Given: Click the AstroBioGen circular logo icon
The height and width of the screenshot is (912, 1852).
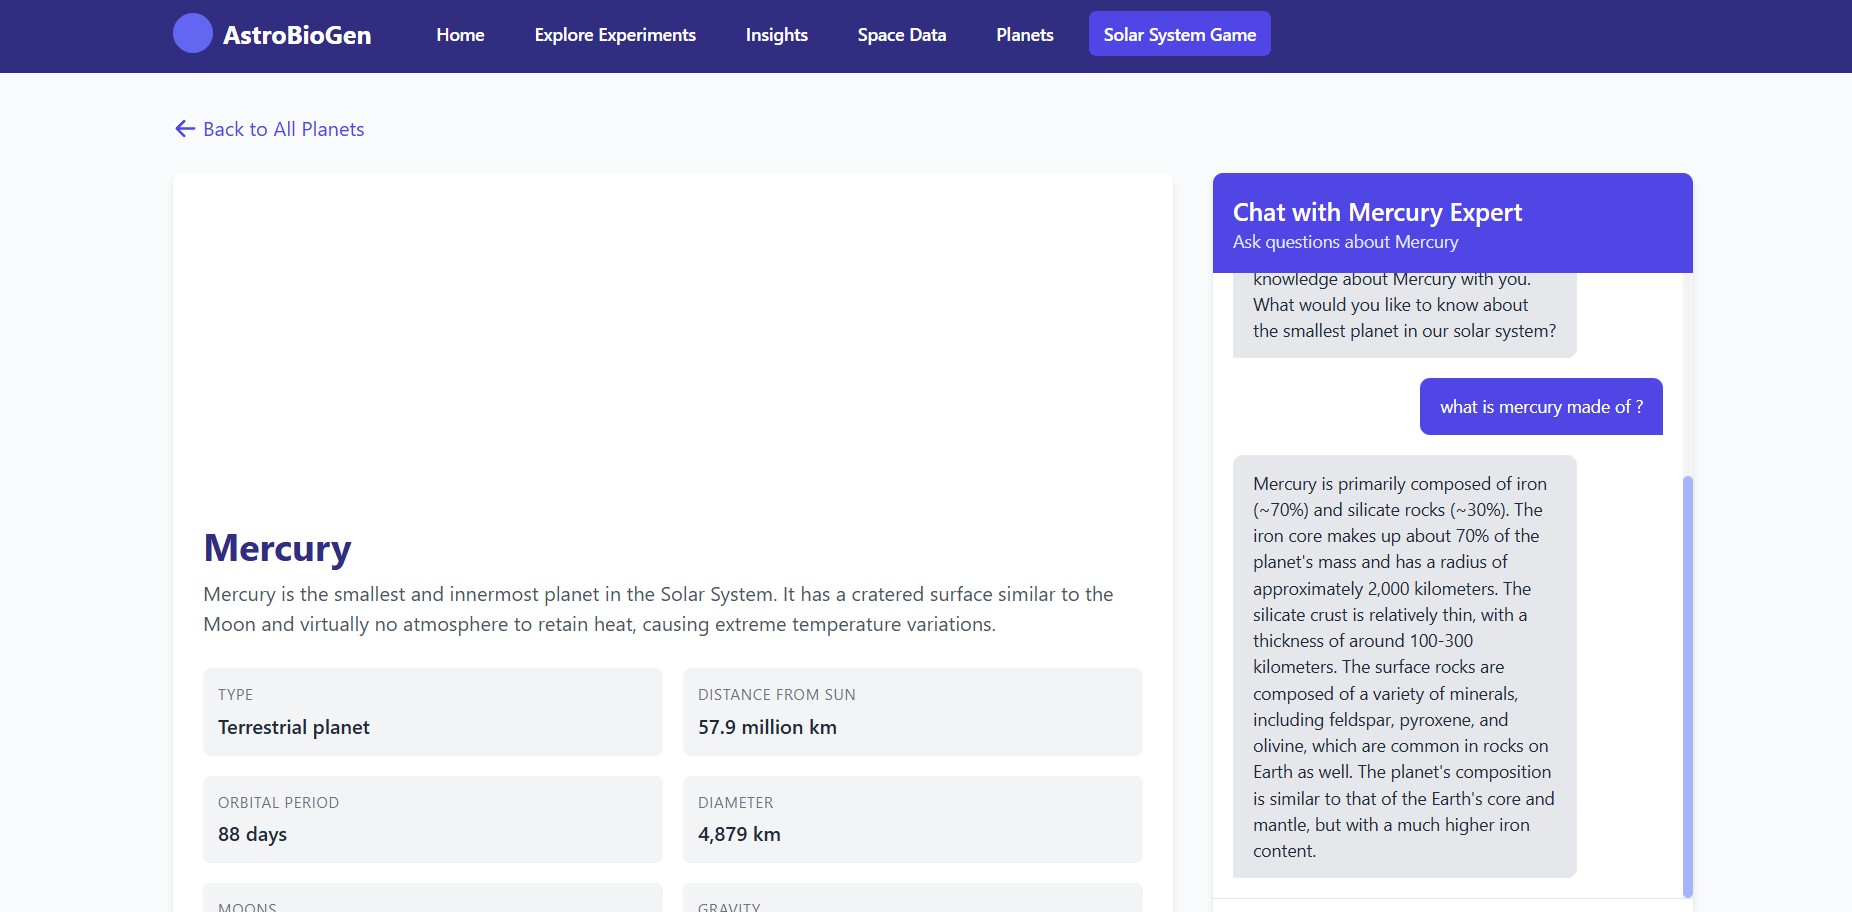Looking at the screenshot, I should (193, 33).
